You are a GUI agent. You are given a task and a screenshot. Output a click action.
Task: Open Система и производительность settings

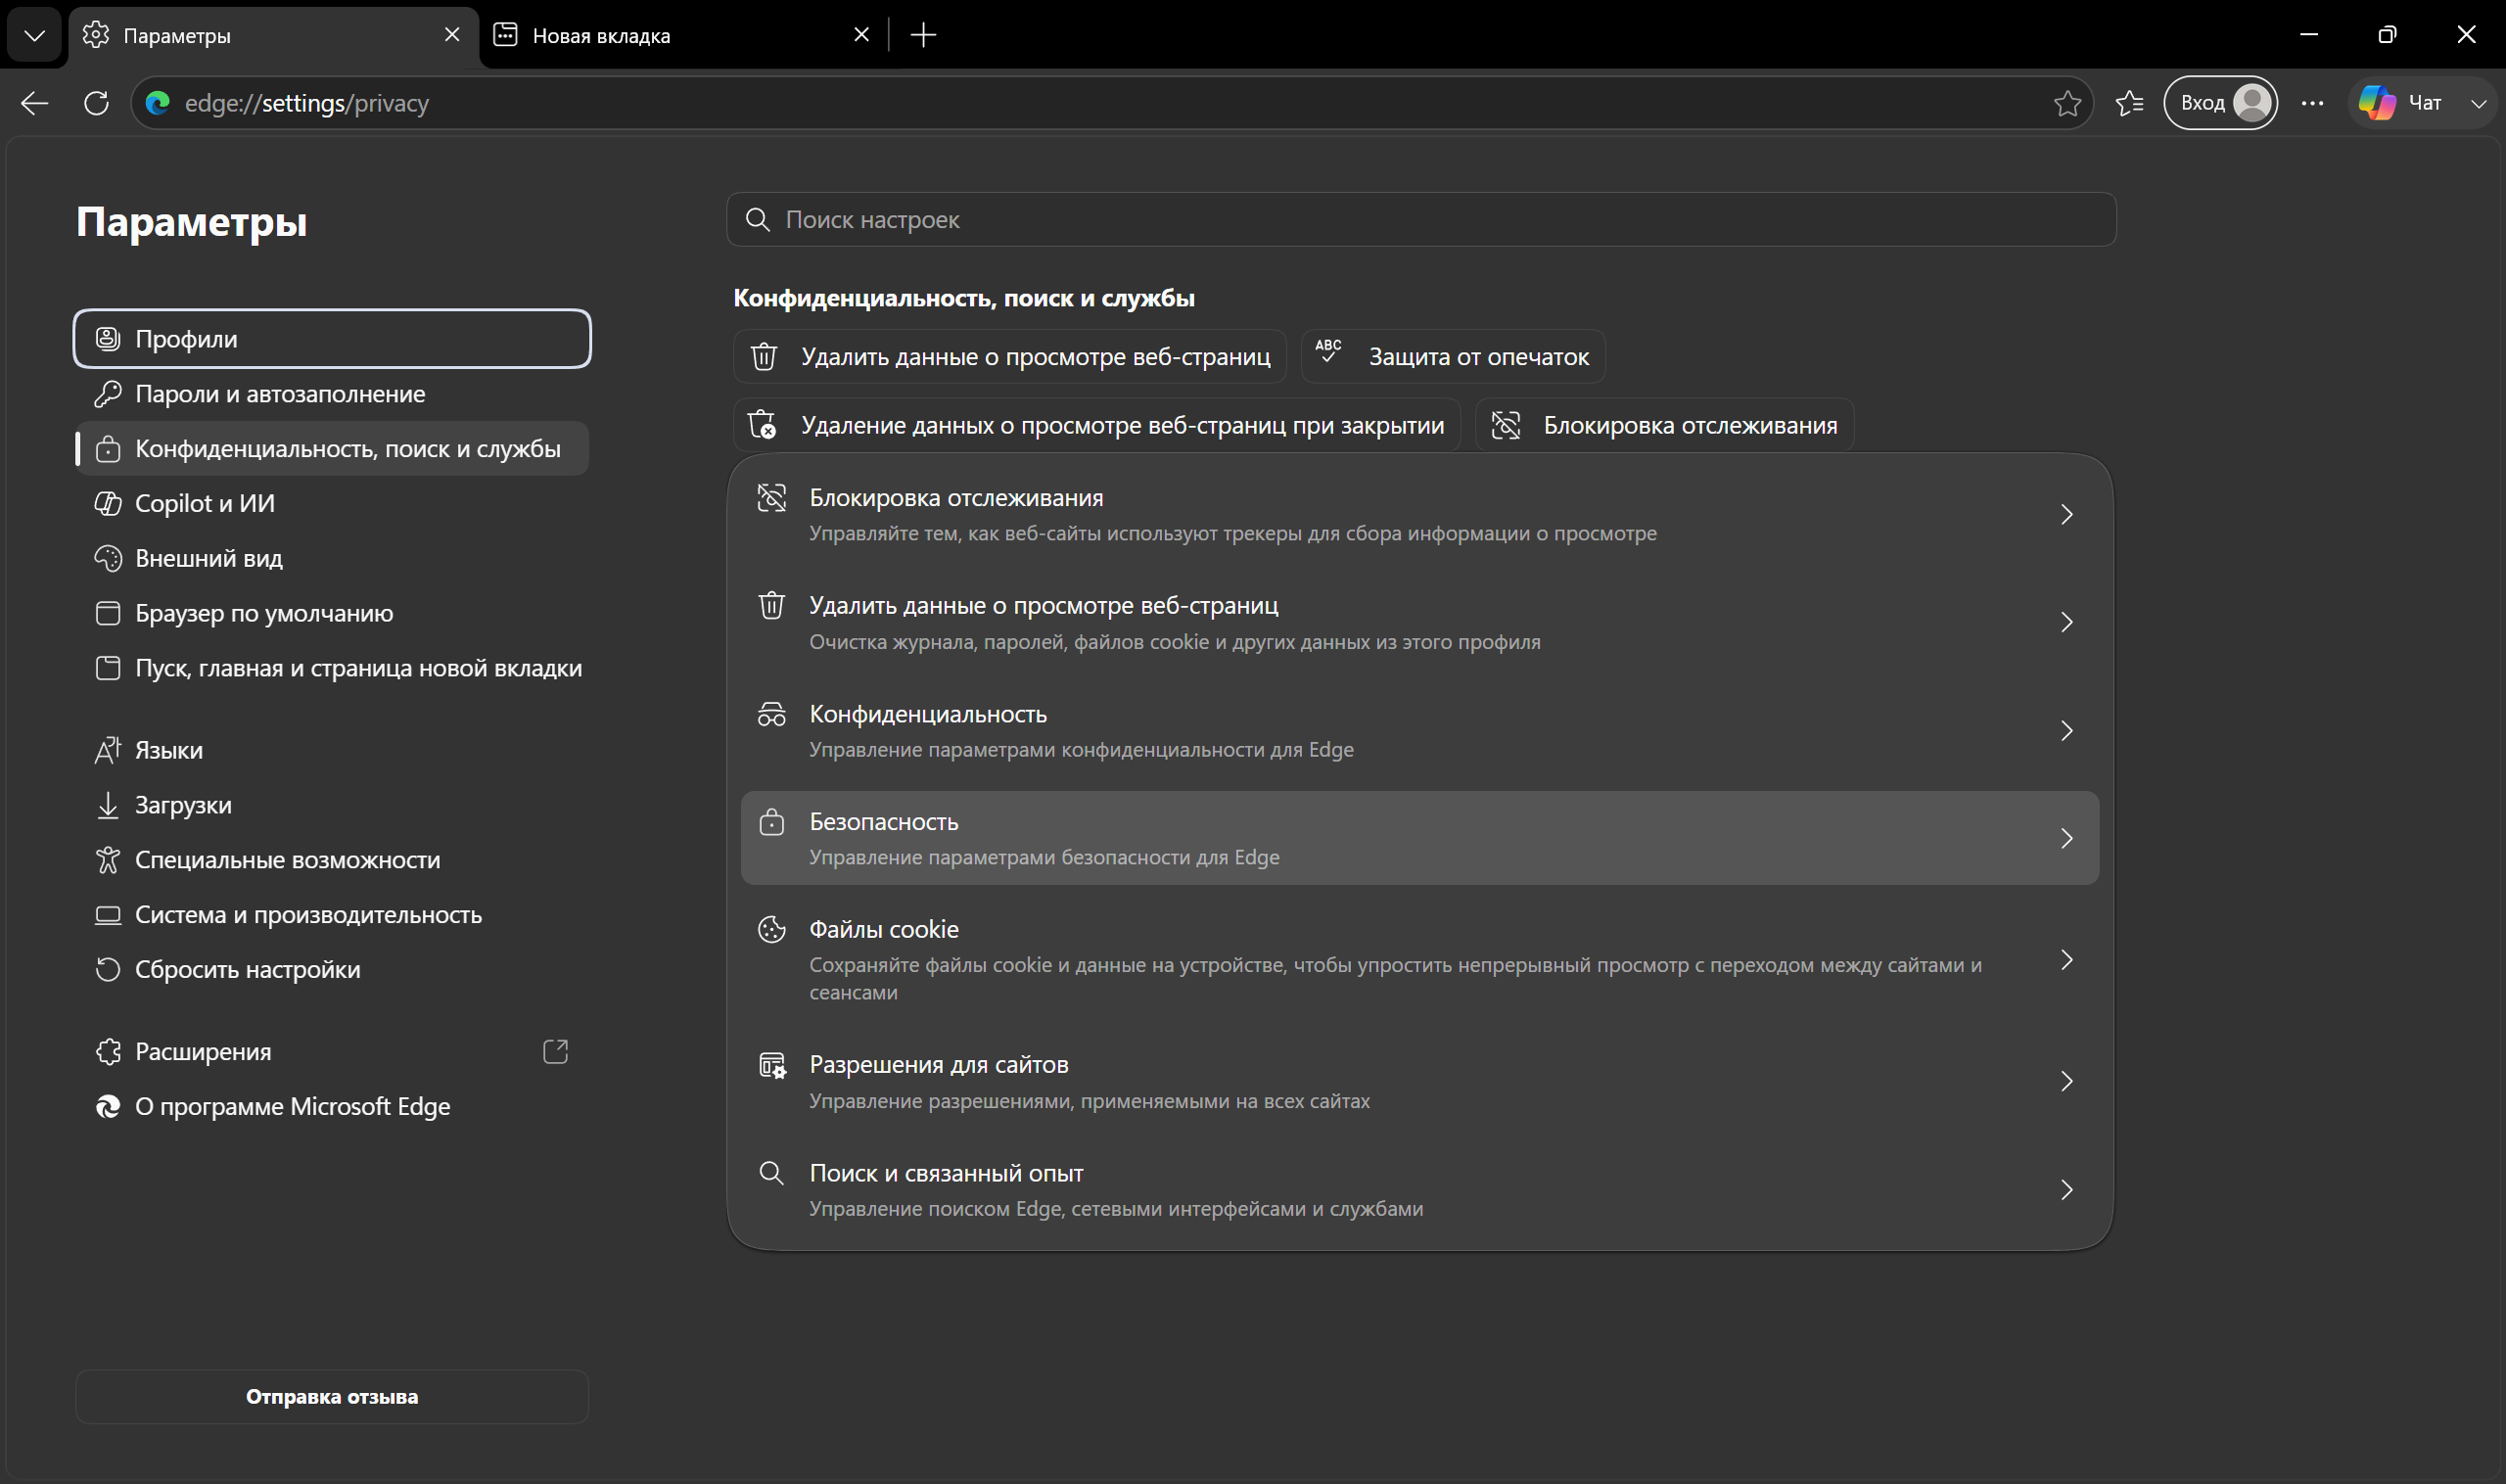[x=332, y=915]
